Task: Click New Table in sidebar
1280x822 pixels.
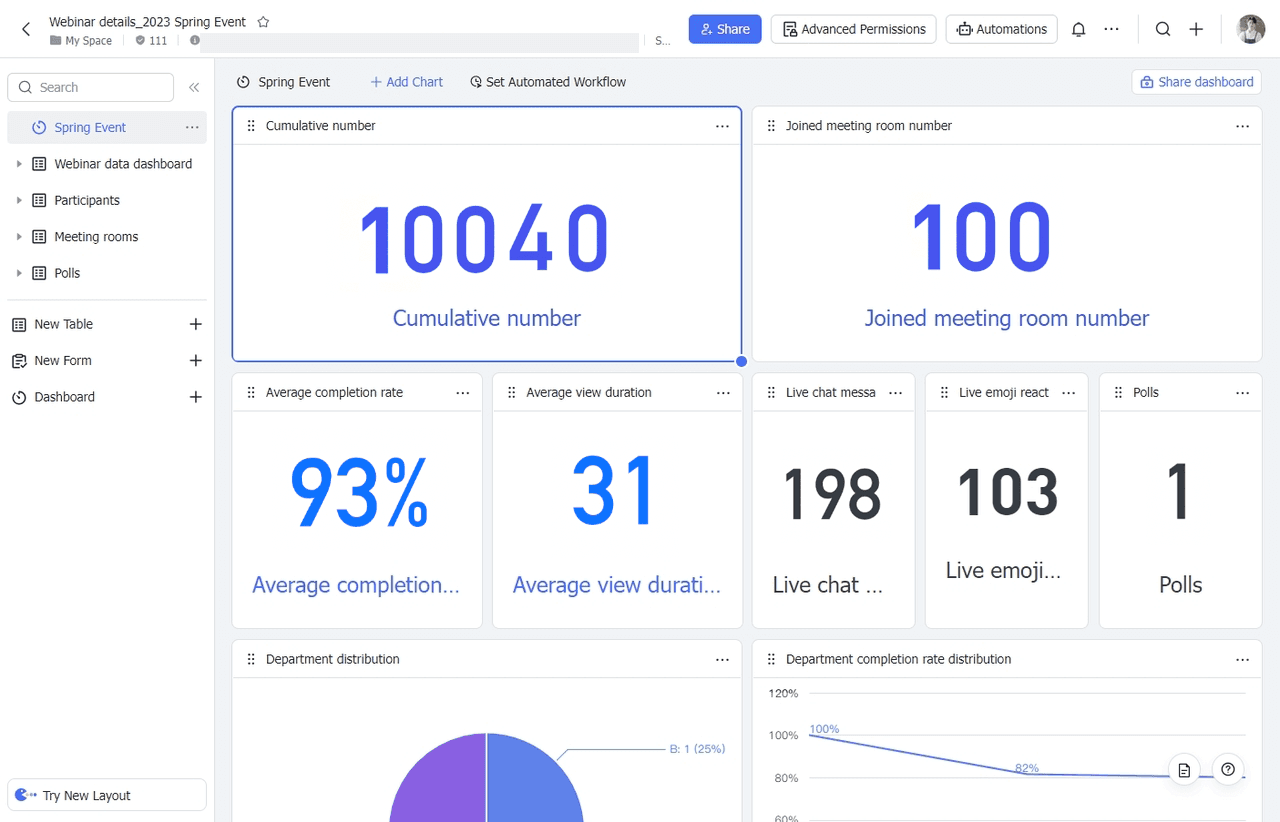Action: coord(63,324)
